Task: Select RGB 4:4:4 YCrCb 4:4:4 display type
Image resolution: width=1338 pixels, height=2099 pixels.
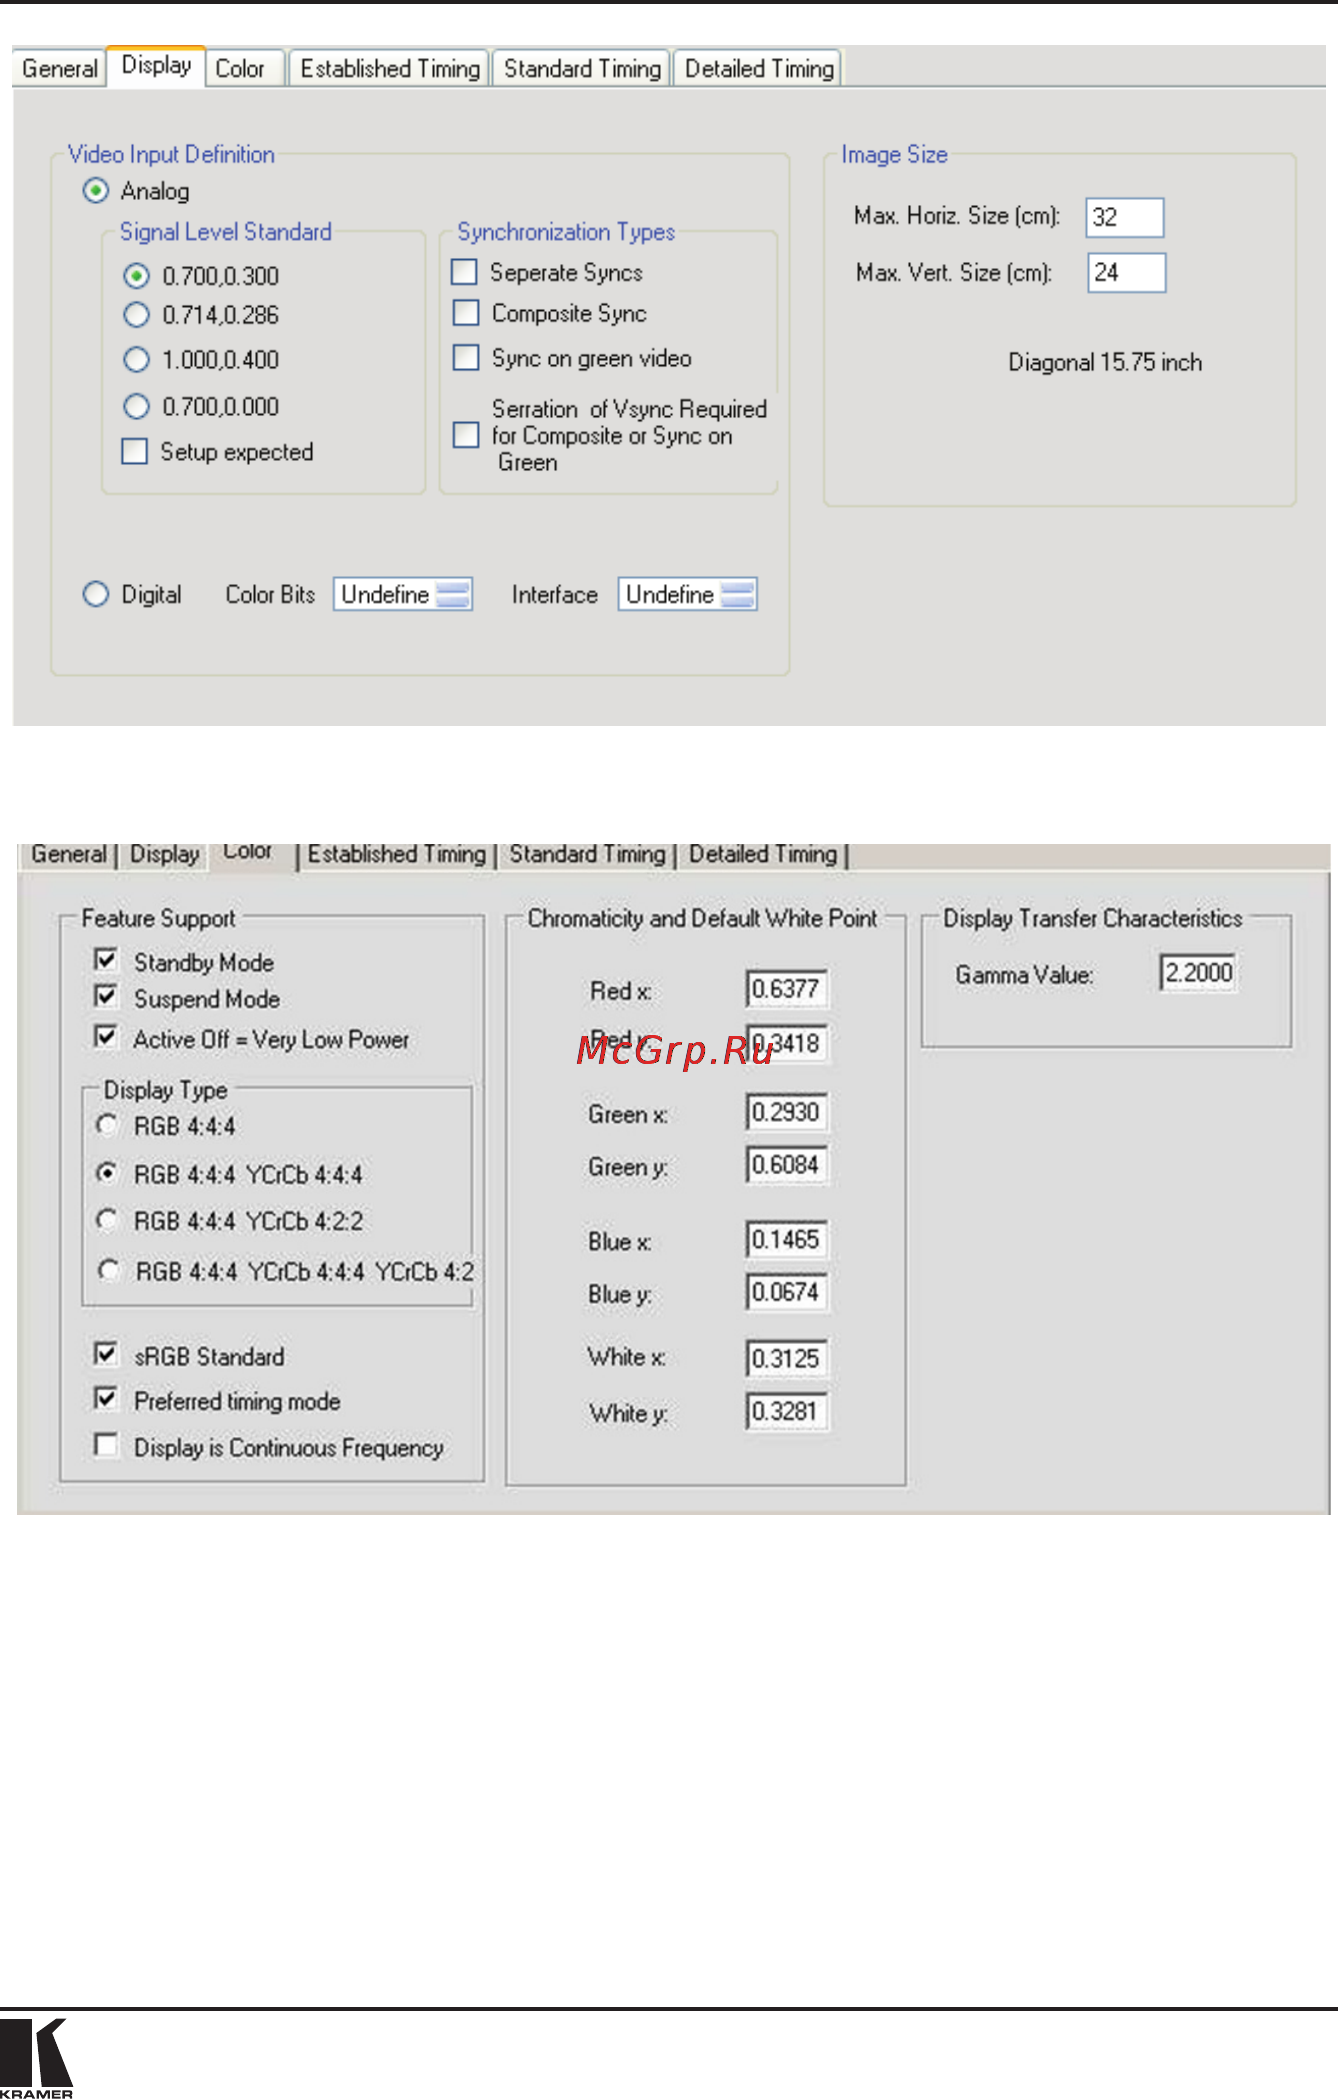Action: [x=107, y=1172]
